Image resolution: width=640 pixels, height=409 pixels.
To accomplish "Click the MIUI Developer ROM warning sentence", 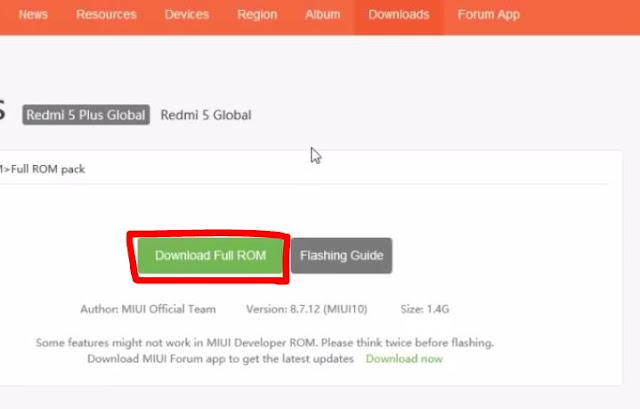I will (x=264, y=342).
